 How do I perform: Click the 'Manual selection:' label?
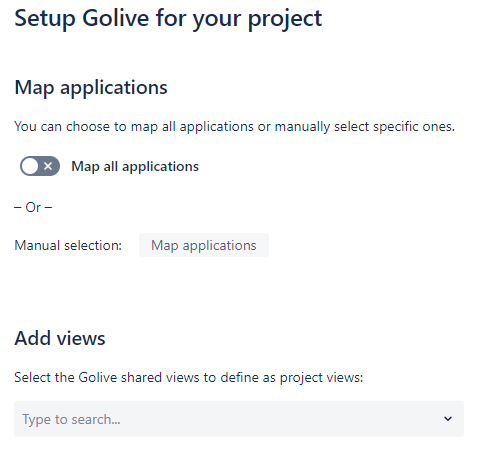[x=68, y=246]
